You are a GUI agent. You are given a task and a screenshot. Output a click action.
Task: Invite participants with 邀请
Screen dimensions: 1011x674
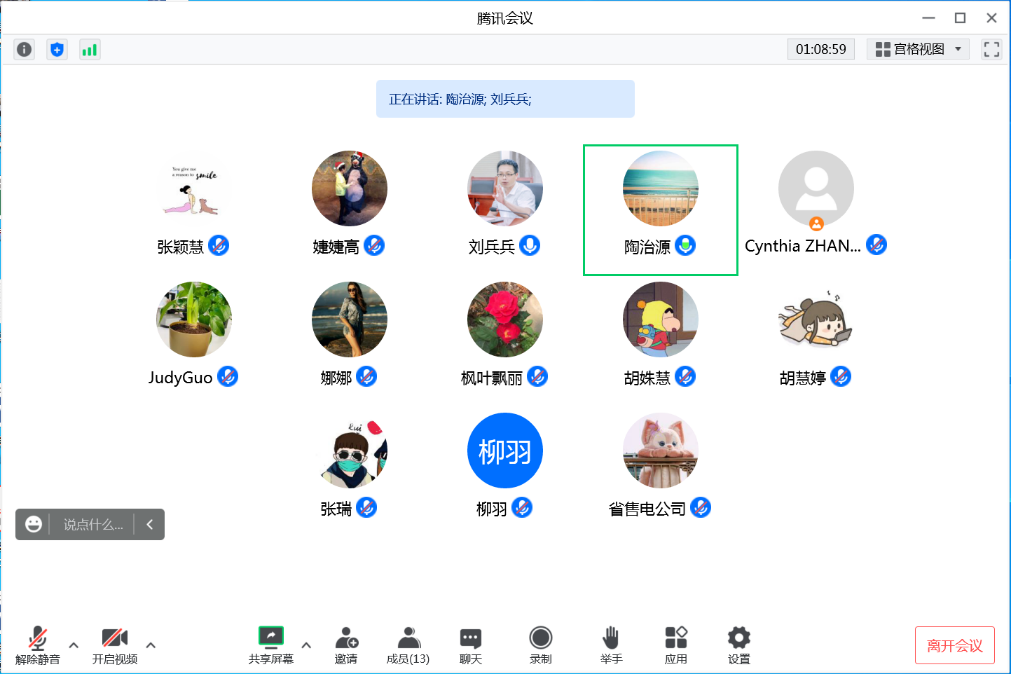click(x=346, y=645)
